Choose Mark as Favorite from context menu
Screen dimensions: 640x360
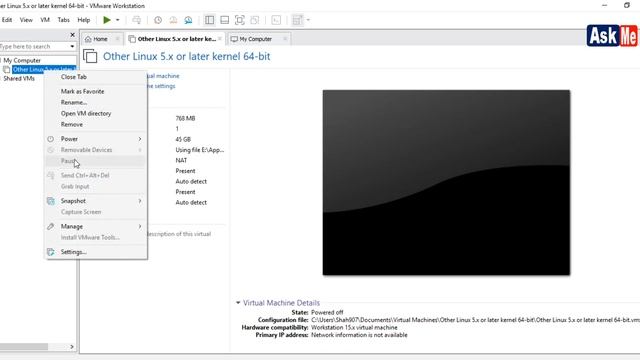82,91
